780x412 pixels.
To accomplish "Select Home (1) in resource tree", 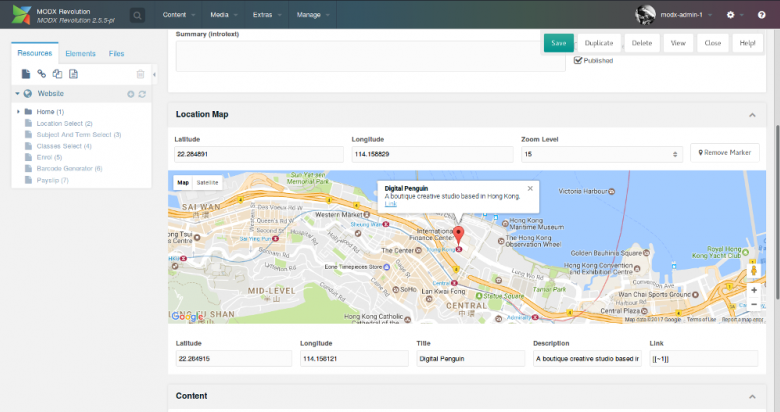I will 50,111.
